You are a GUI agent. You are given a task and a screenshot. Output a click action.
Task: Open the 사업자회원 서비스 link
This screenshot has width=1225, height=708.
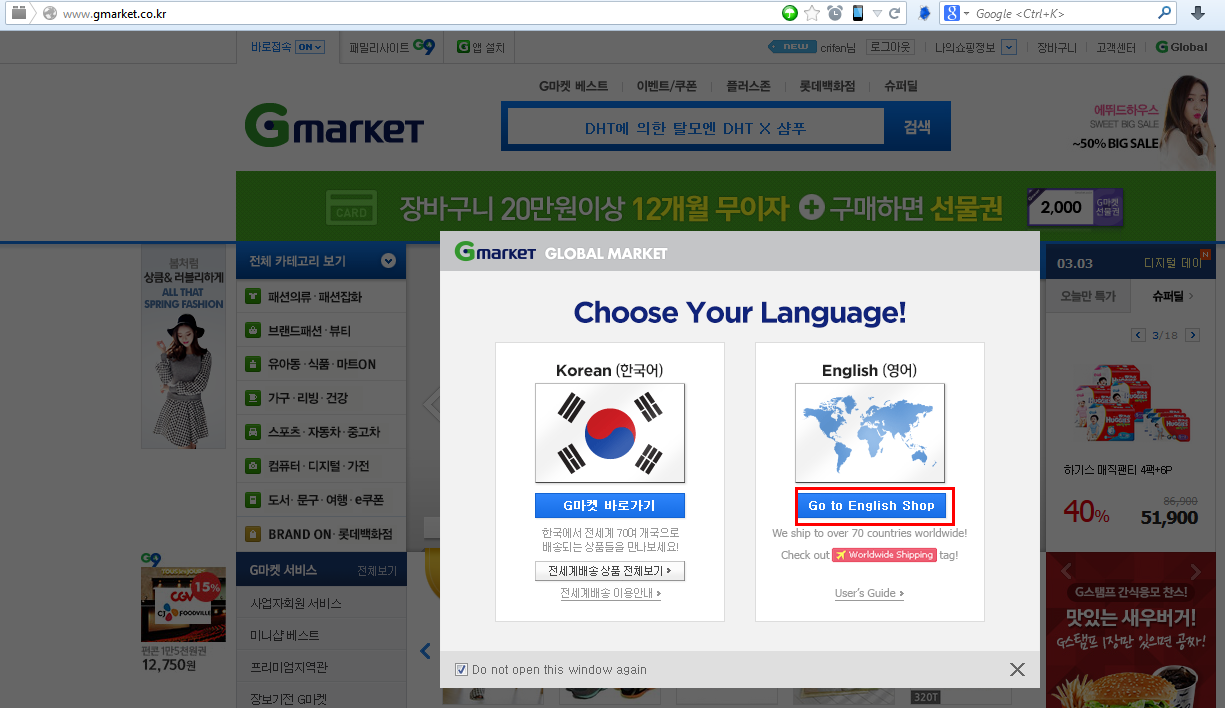296,603
